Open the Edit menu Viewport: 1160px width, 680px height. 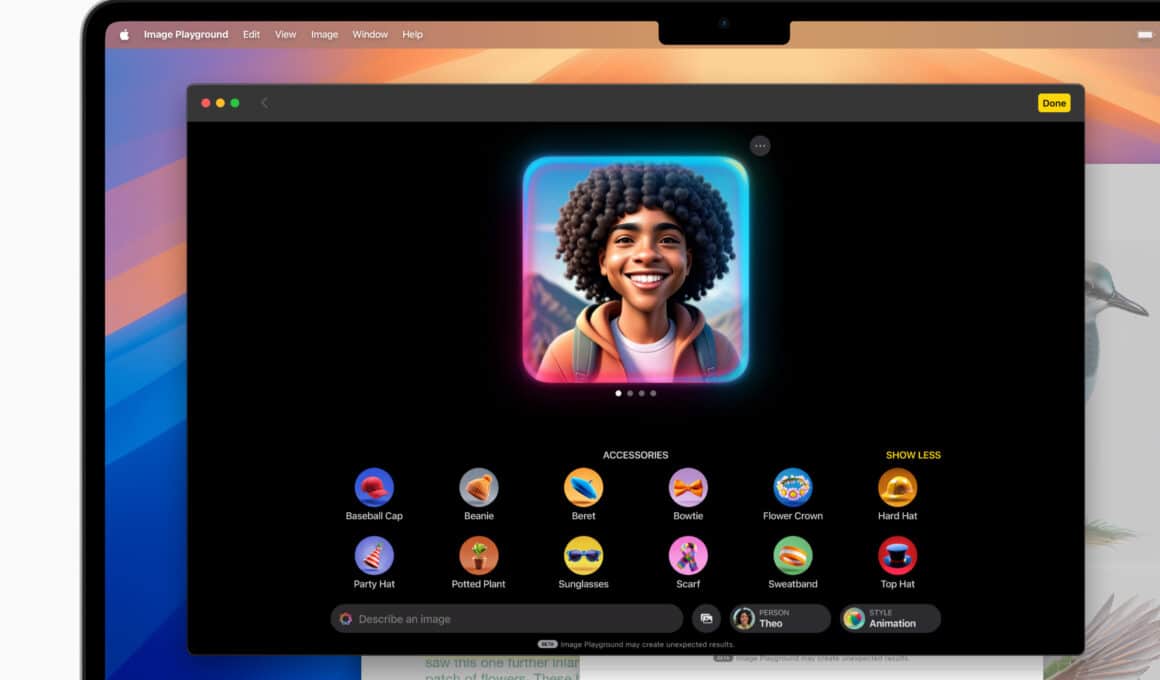(252, 35)
